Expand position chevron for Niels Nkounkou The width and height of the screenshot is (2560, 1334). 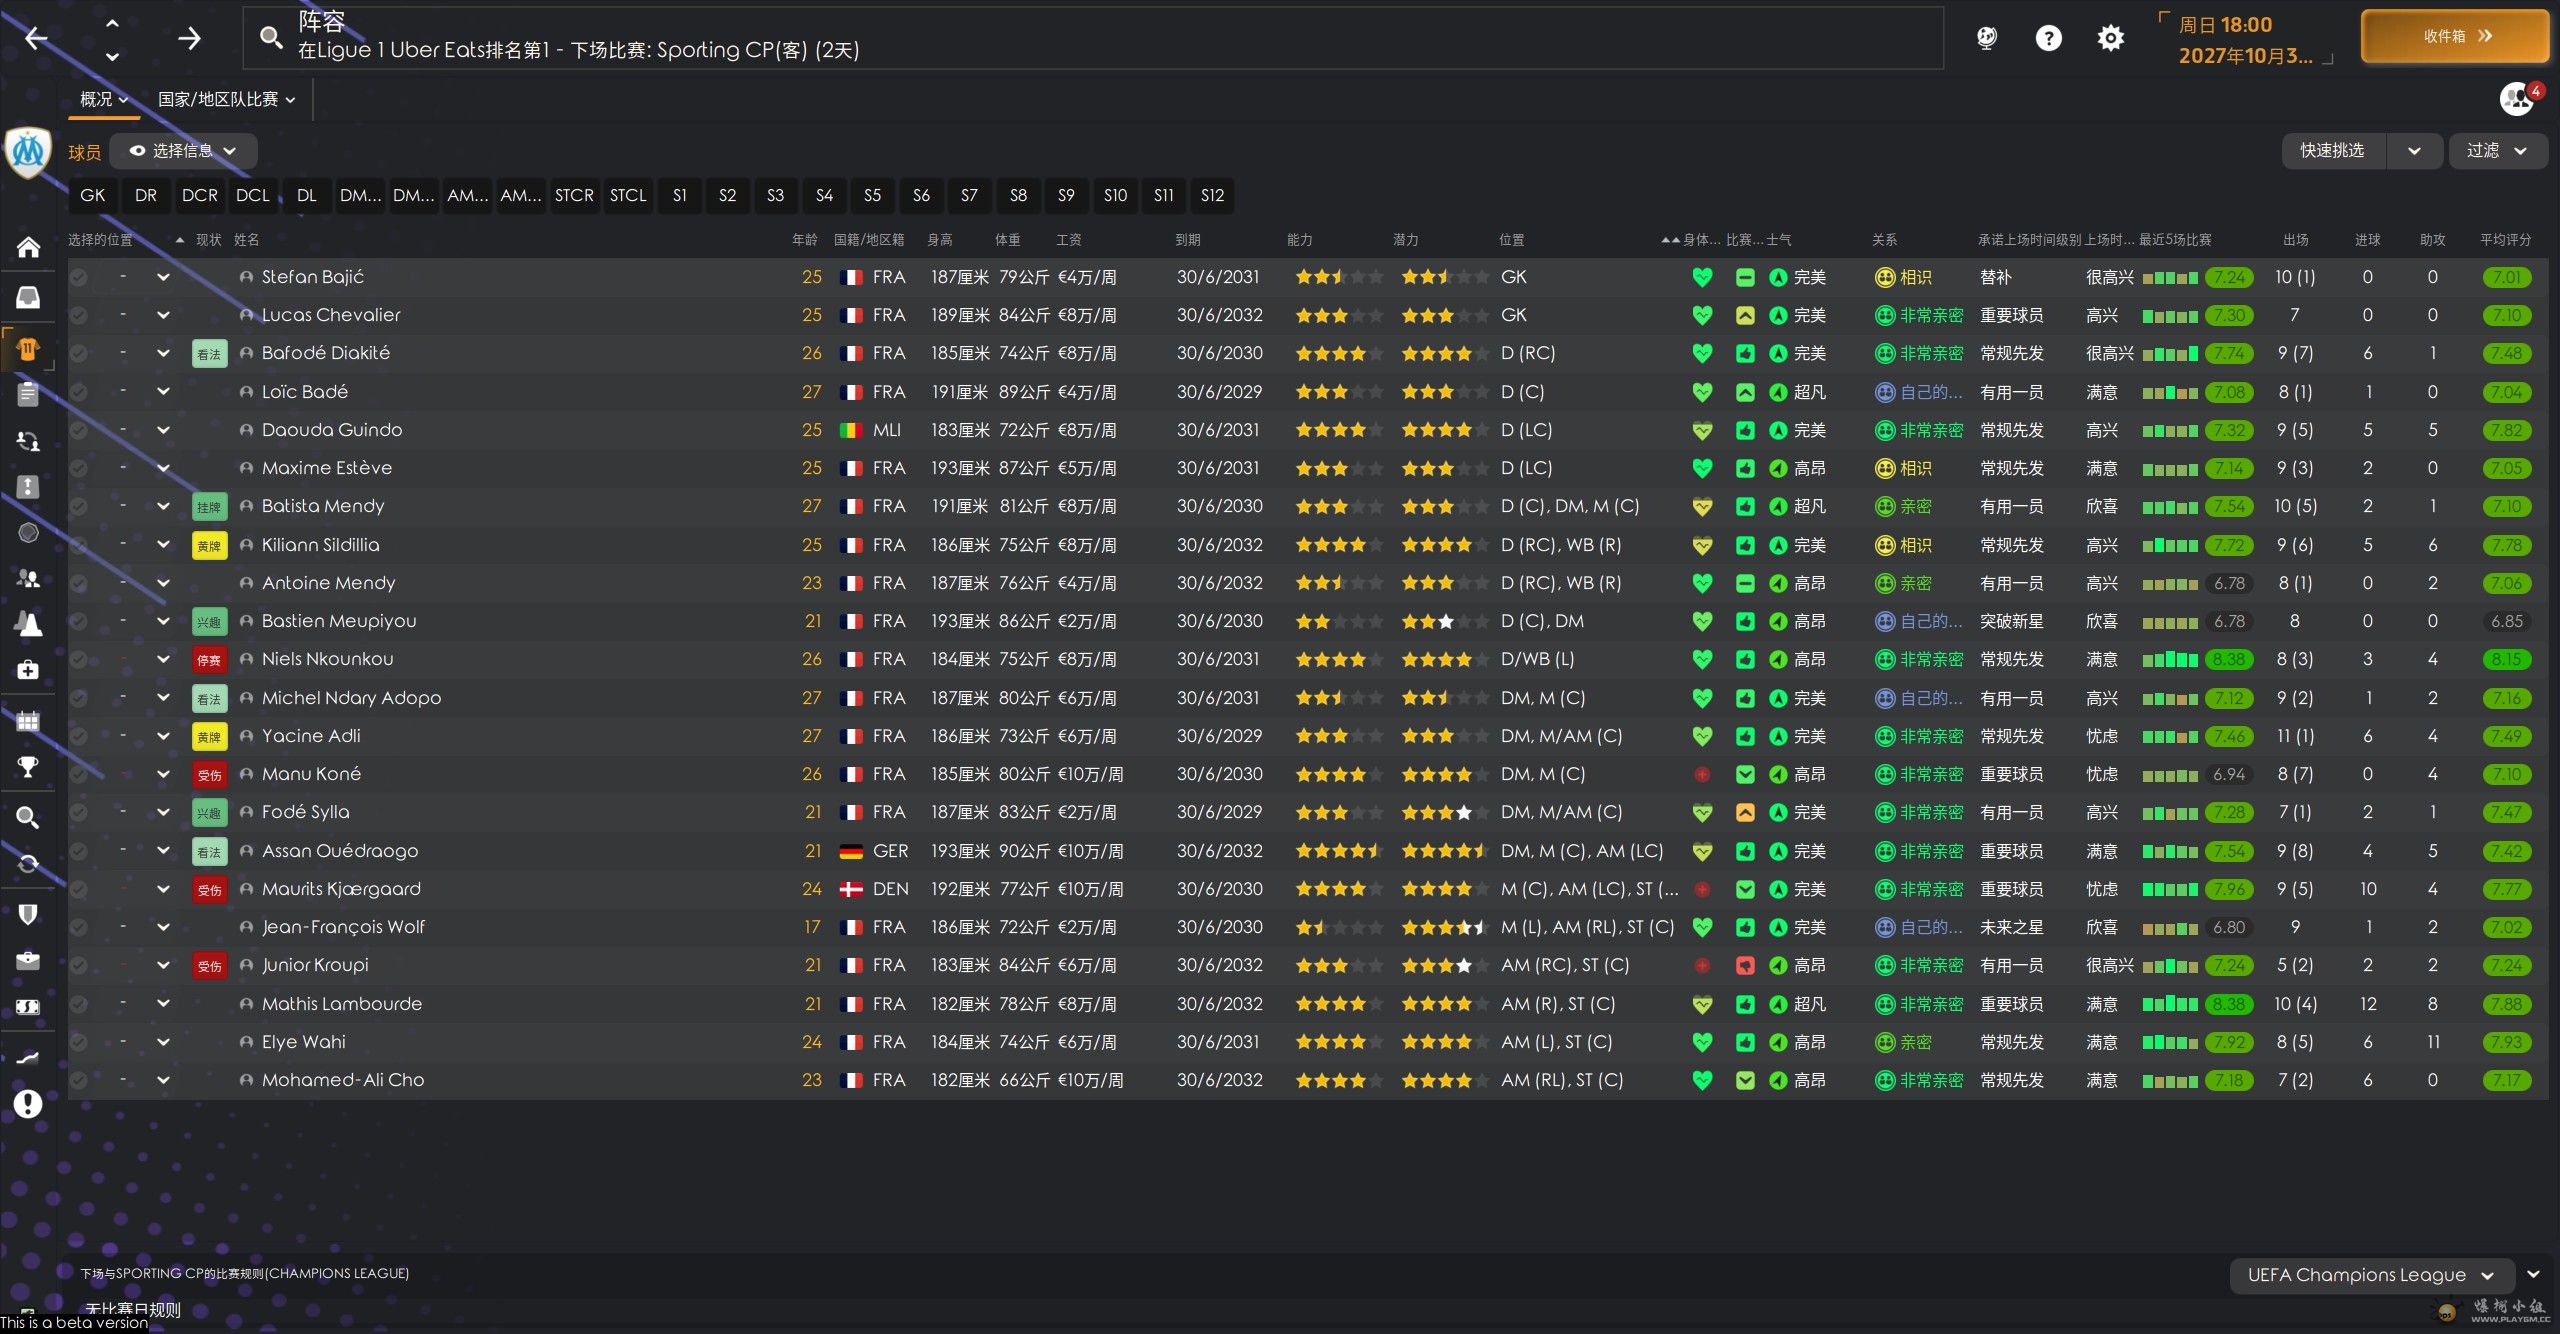163,659
